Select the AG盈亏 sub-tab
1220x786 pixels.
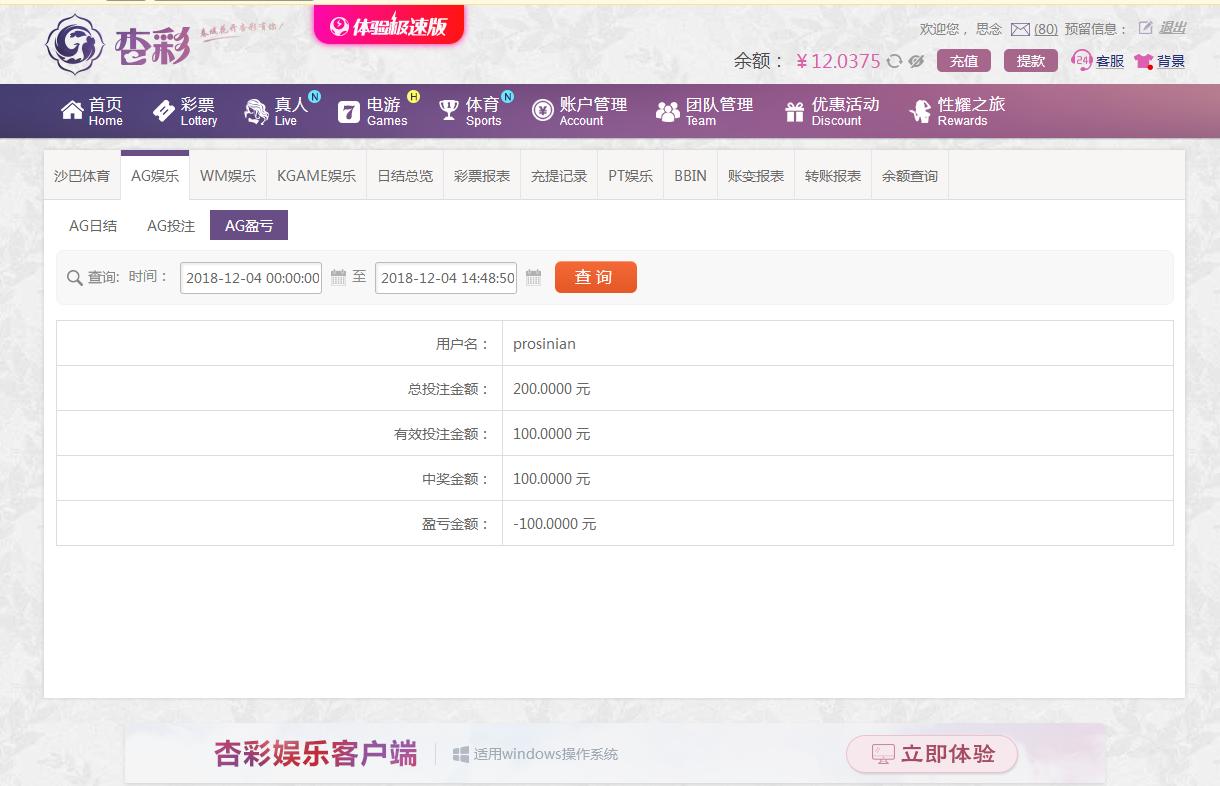tap(249, 226)
